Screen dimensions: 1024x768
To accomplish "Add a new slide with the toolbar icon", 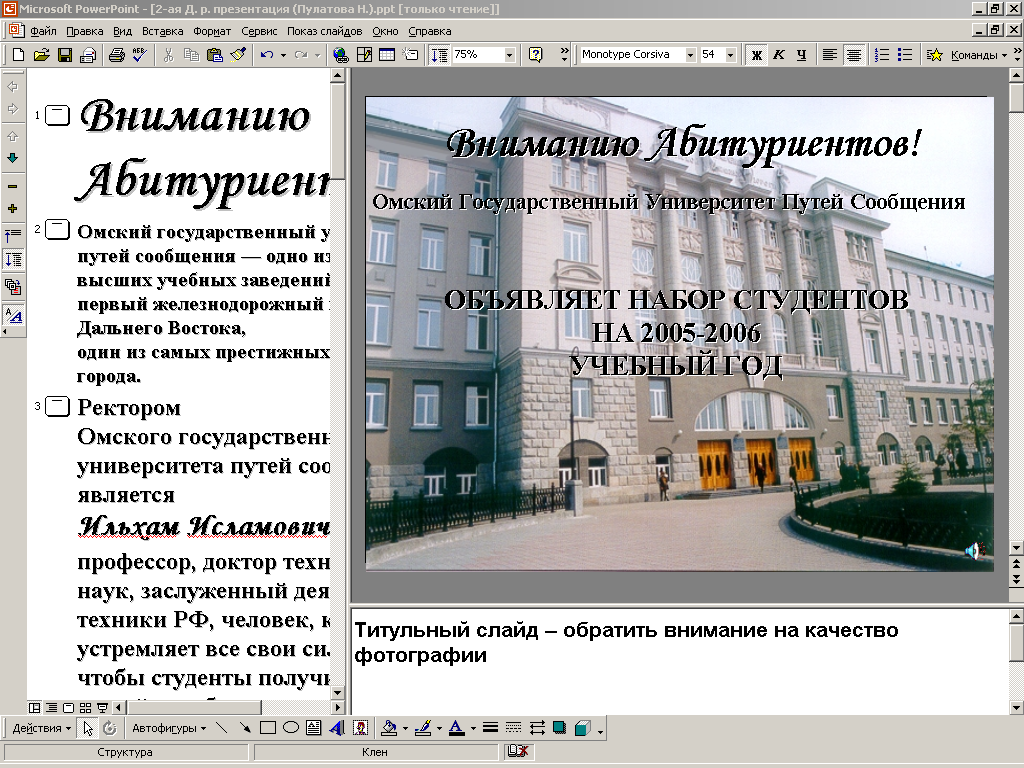I will pos(411,55).
